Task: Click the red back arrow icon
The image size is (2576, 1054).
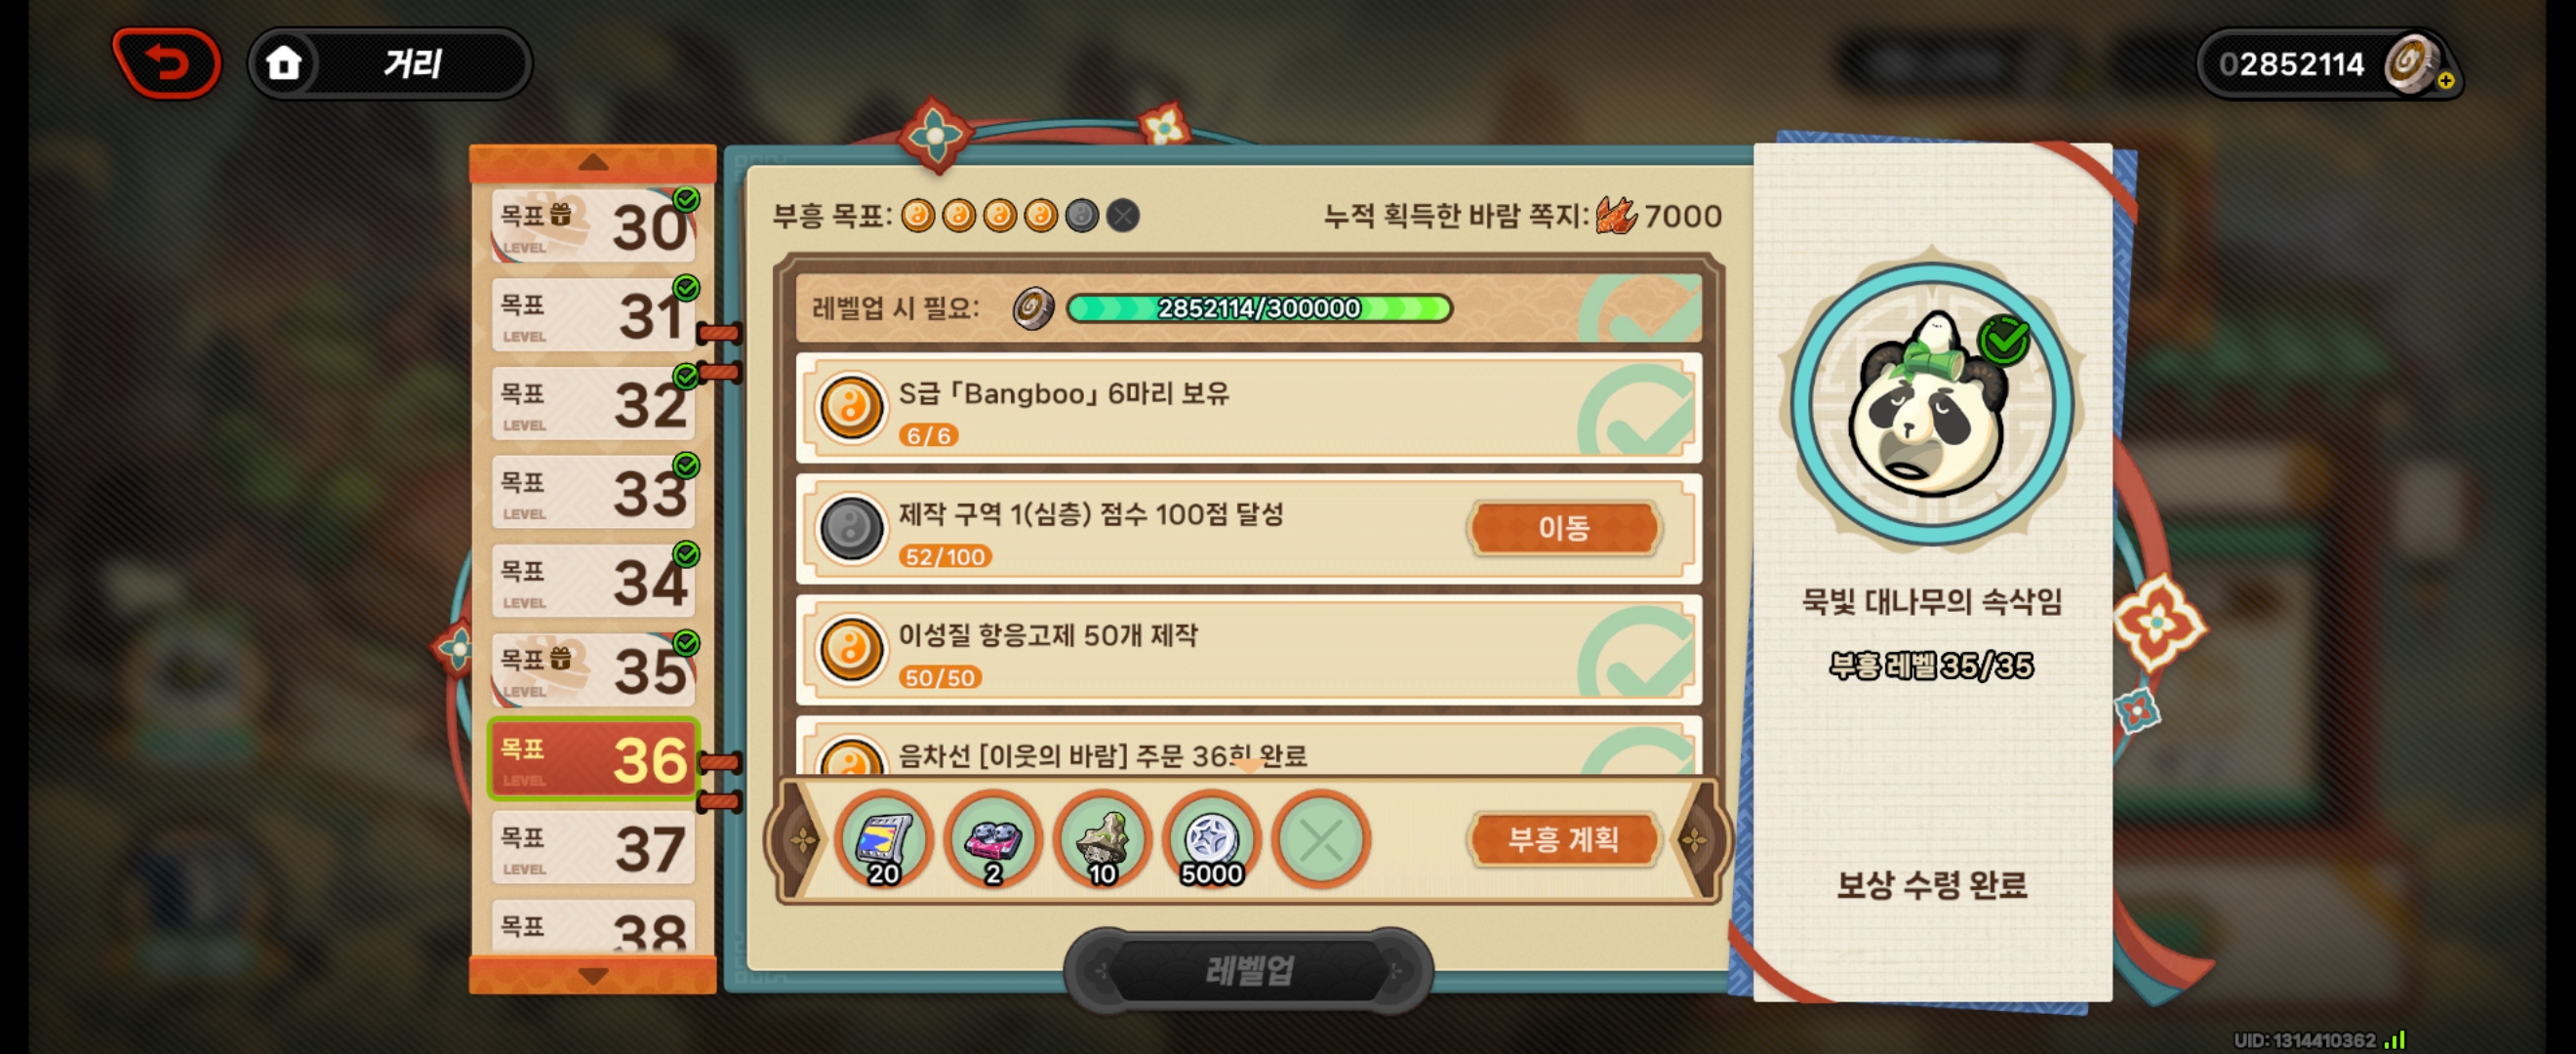Action: coord(167,64)
